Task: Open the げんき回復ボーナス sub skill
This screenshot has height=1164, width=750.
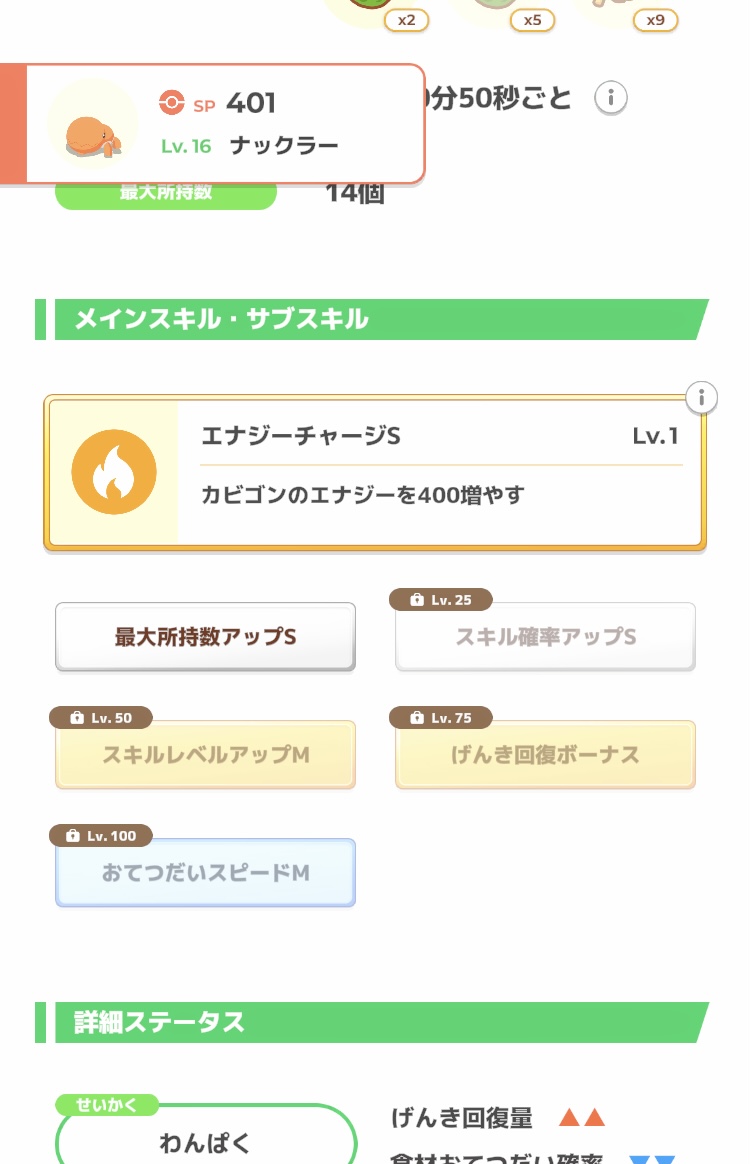Action: tap(545, 755)
